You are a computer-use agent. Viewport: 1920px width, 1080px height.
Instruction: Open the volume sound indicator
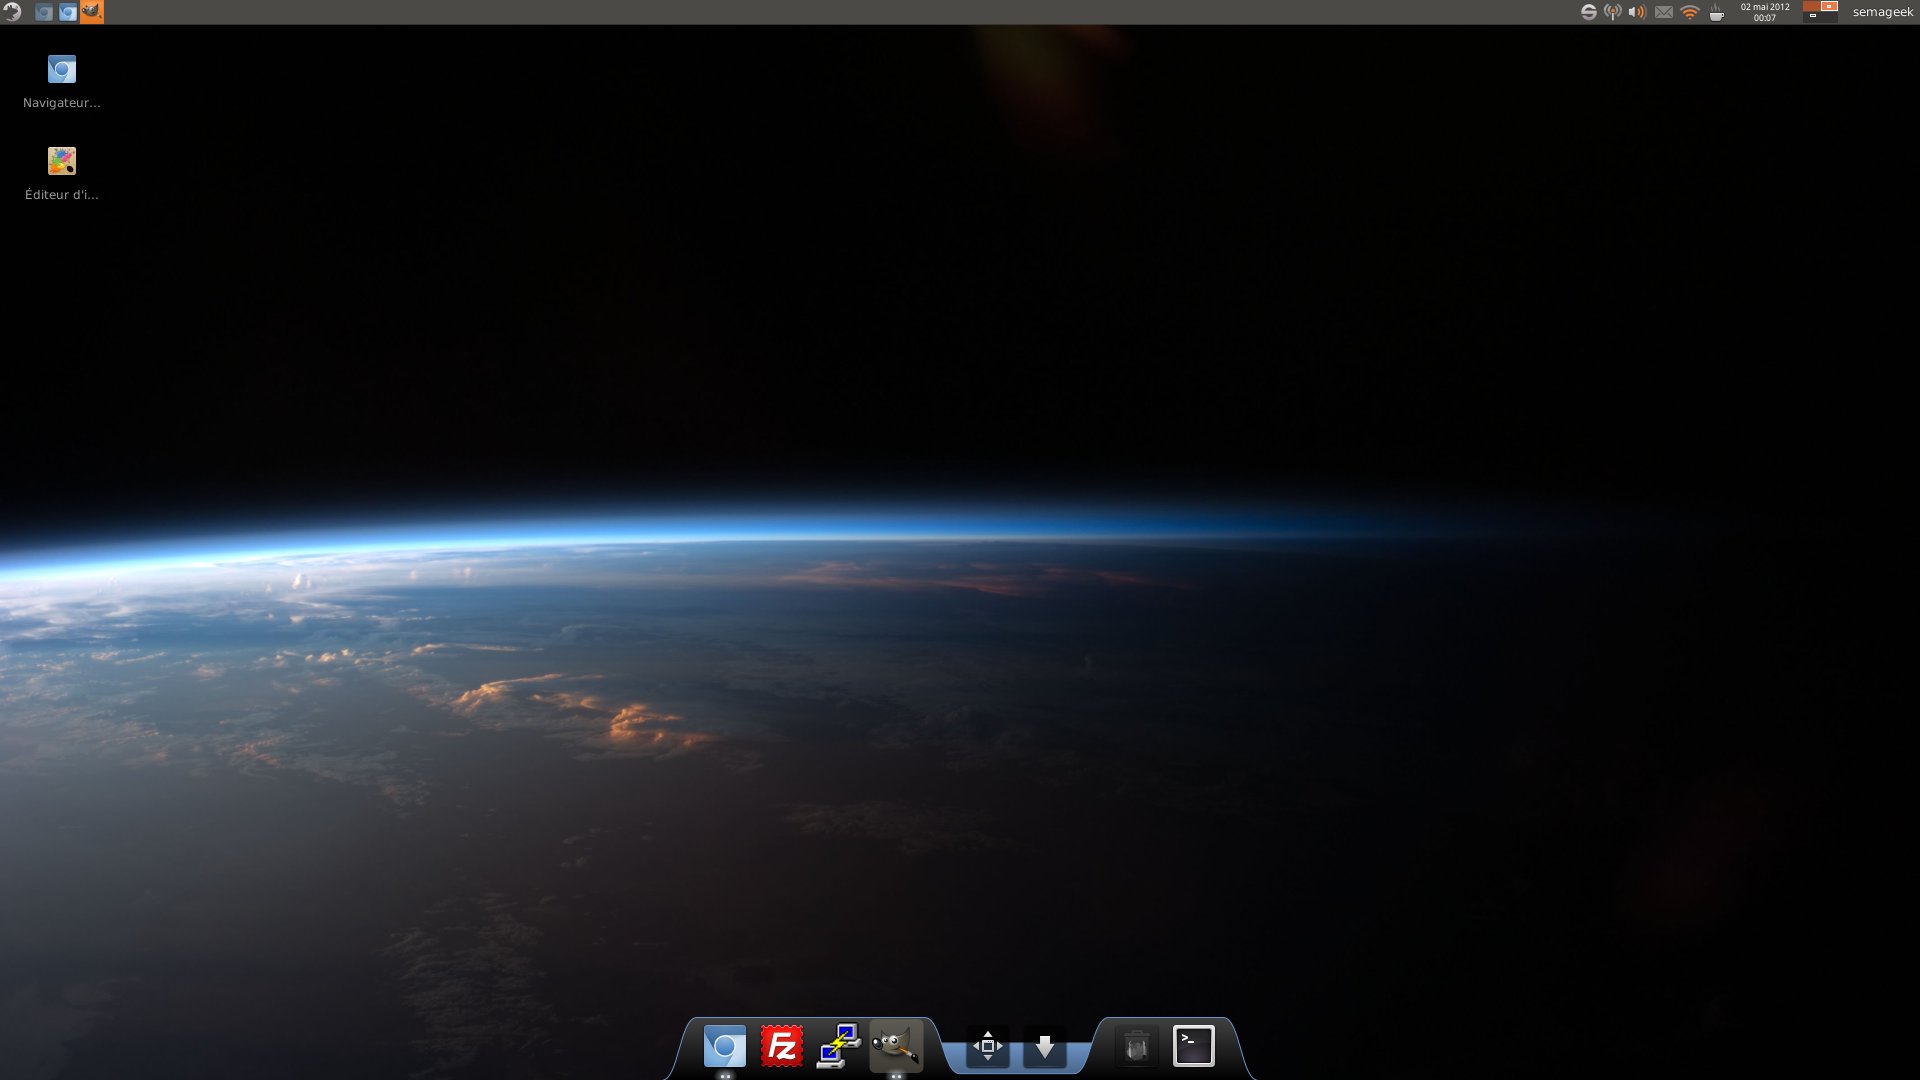[x=1637, y=12]
